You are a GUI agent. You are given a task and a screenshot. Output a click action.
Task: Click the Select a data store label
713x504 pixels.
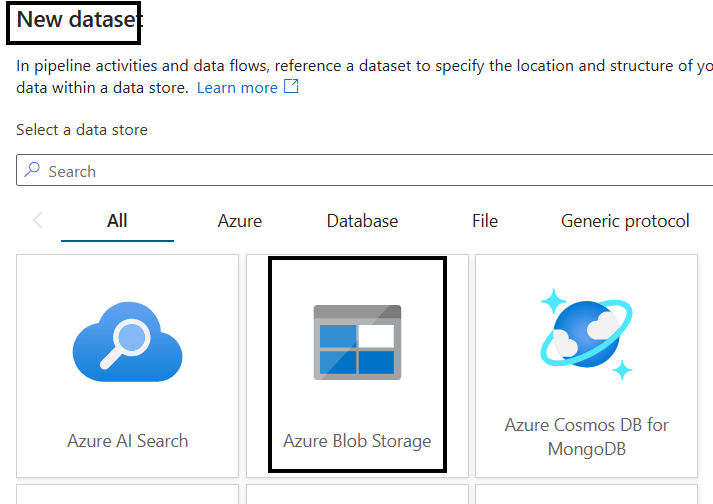coord(82,130)
